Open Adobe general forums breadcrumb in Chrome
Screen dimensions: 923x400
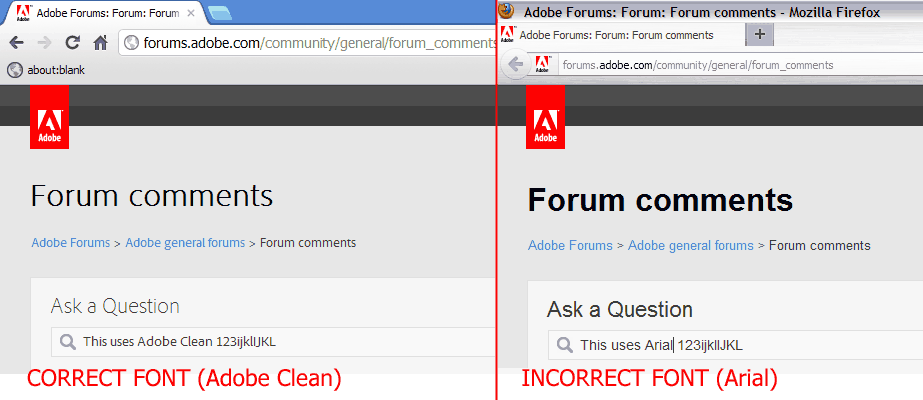coord(185,242)
